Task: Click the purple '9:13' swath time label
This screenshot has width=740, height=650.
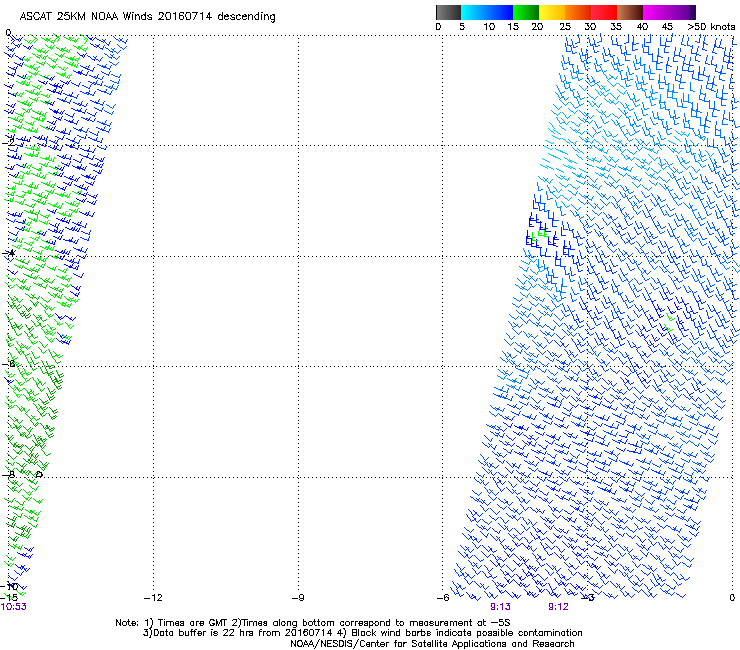Action: (500, 607)
